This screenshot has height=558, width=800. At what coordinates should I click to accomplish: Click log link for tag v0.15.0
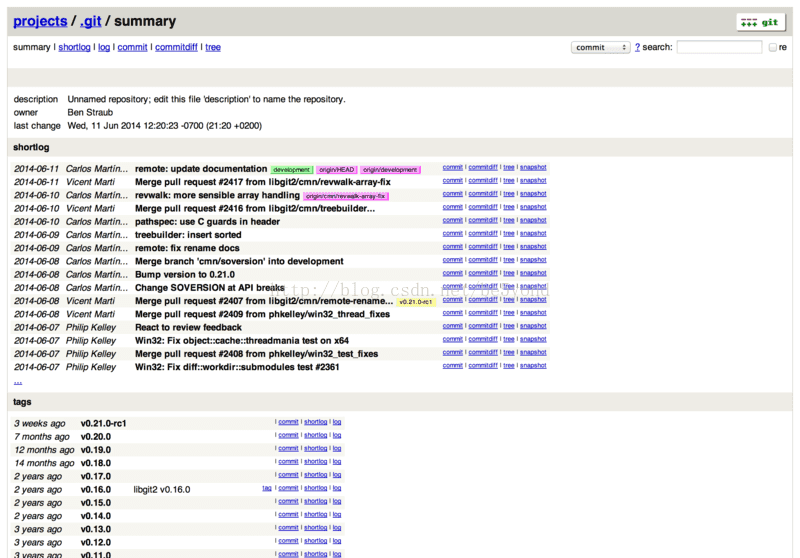pyautogui.click(x=337, y=501)
